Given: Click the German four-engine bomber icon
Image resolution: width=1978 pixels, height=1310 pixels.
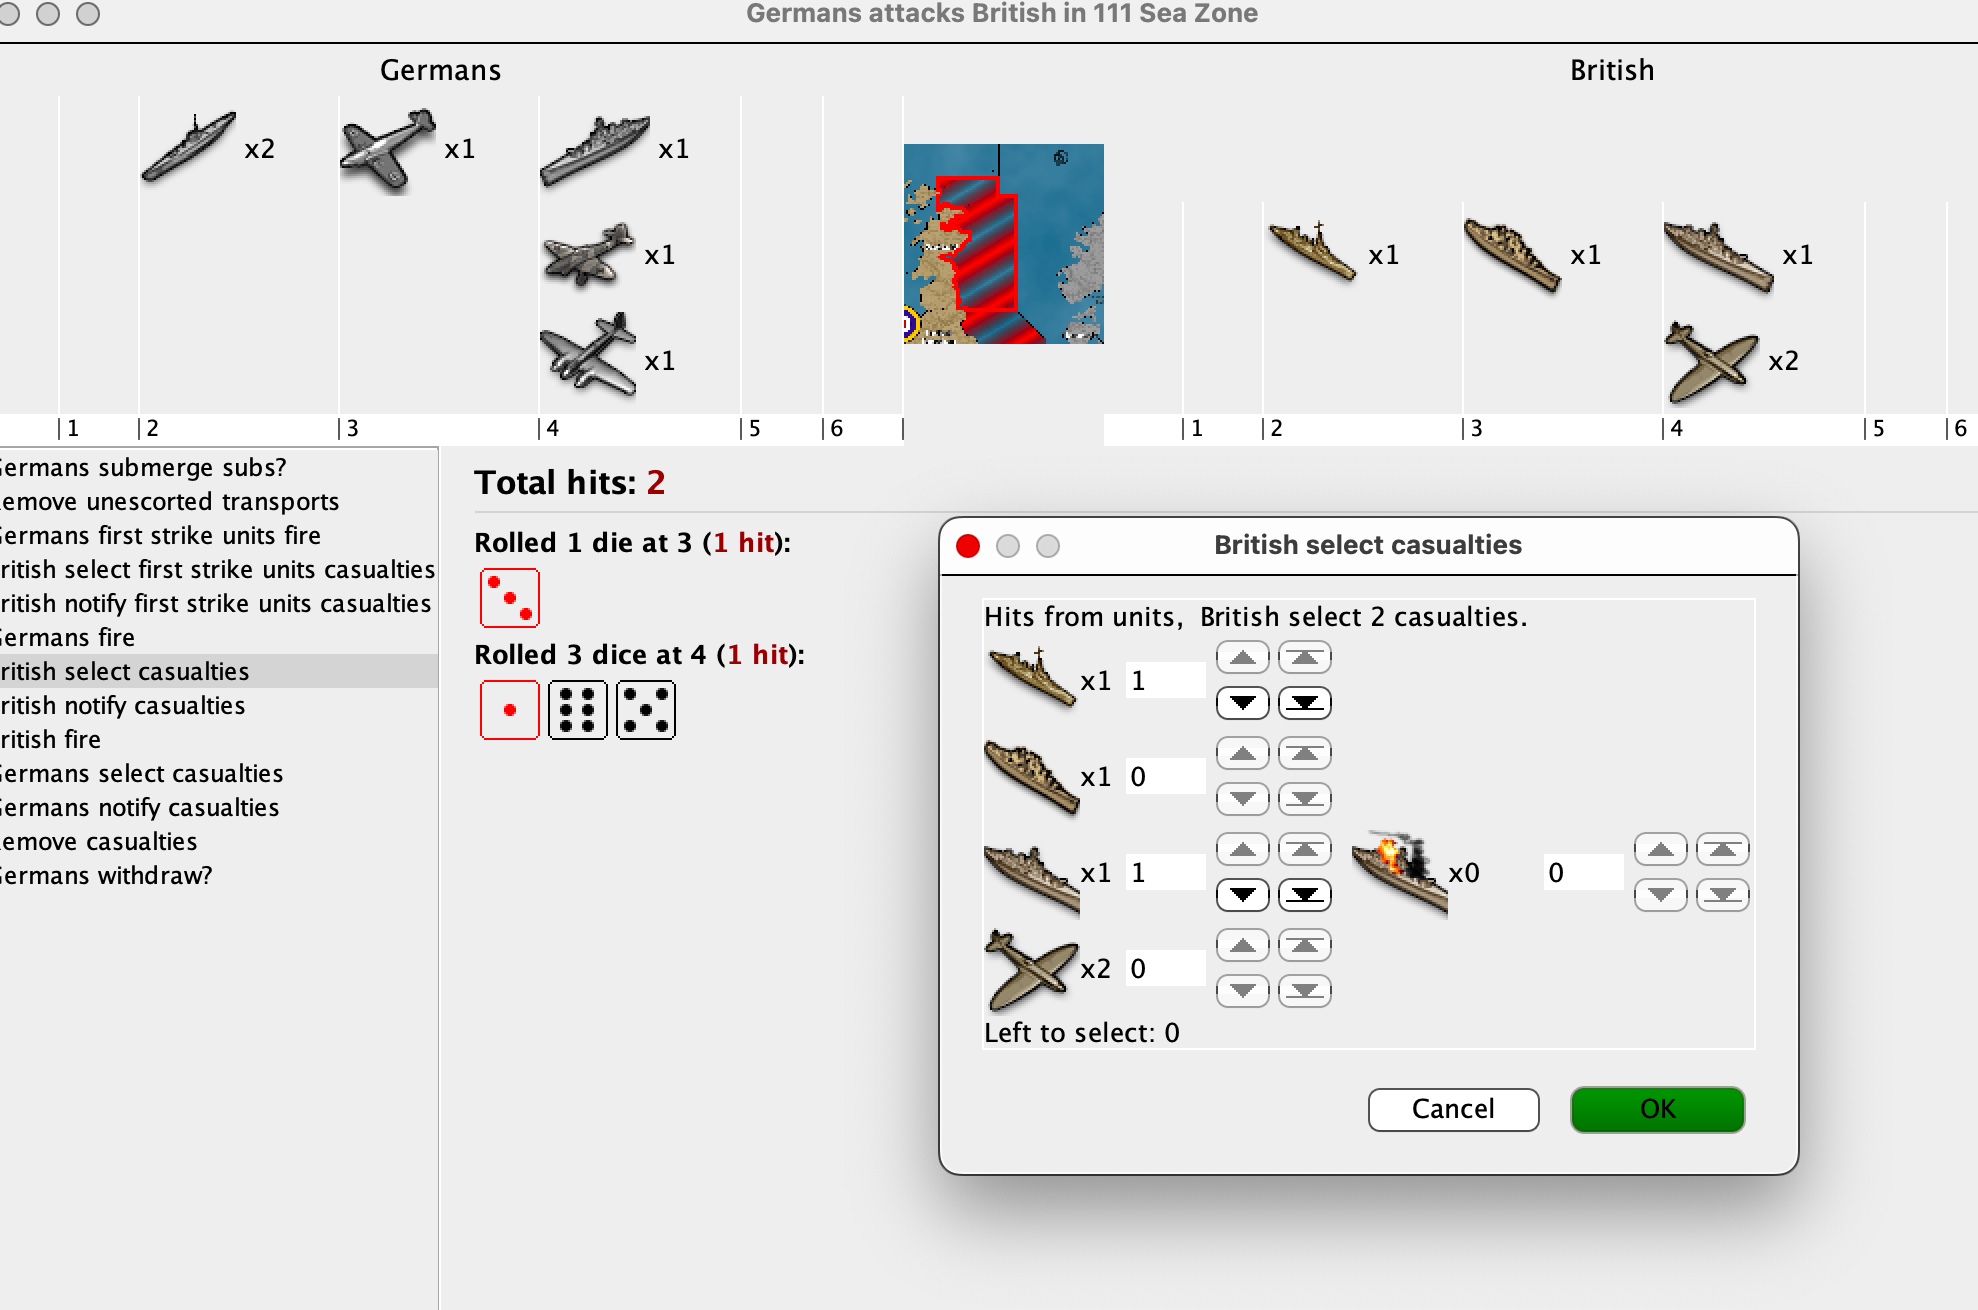Looking at the screenshot, I should pyautogui.click(x=588, y=356).
